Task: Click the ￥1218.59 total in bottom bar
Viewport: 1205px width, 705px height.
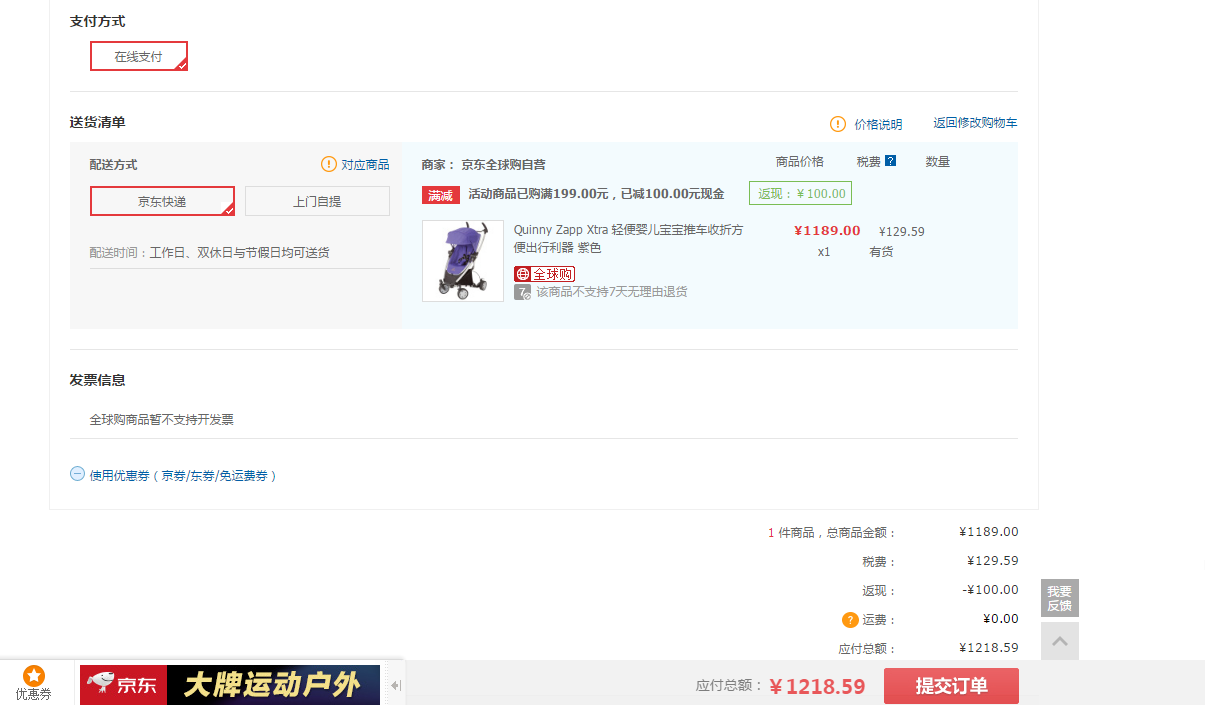Action: pyautogui.click(x=817, y=686)
